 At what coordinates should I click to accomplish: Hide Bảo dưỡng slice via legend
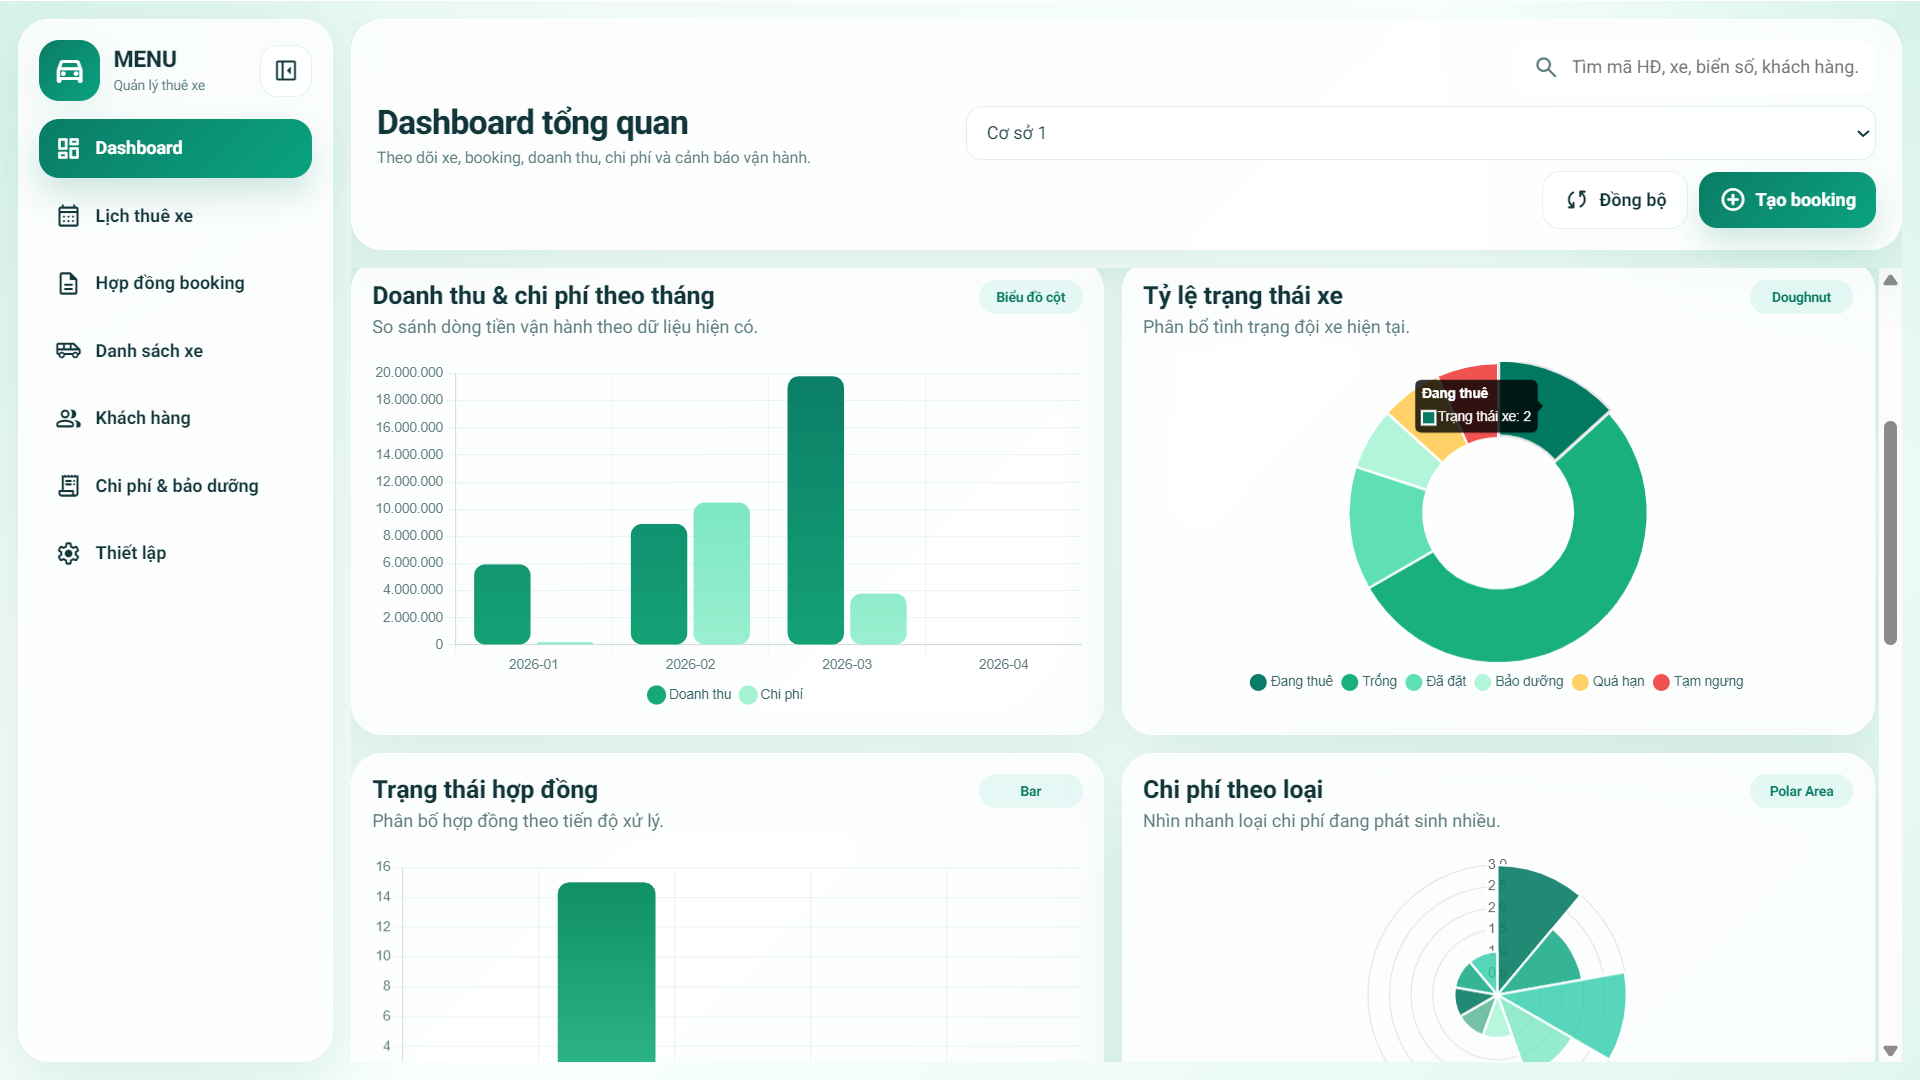[x=1520, y=682]
